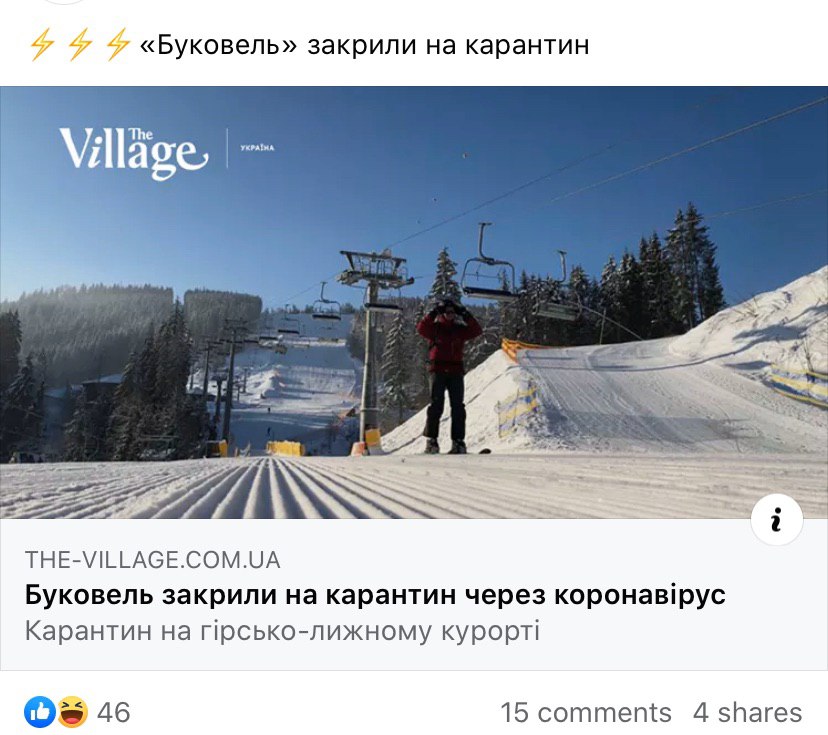Click the description Карантин на гірсько-лижному курорті
The image size is (828, 735).
(x=282, y=631)
